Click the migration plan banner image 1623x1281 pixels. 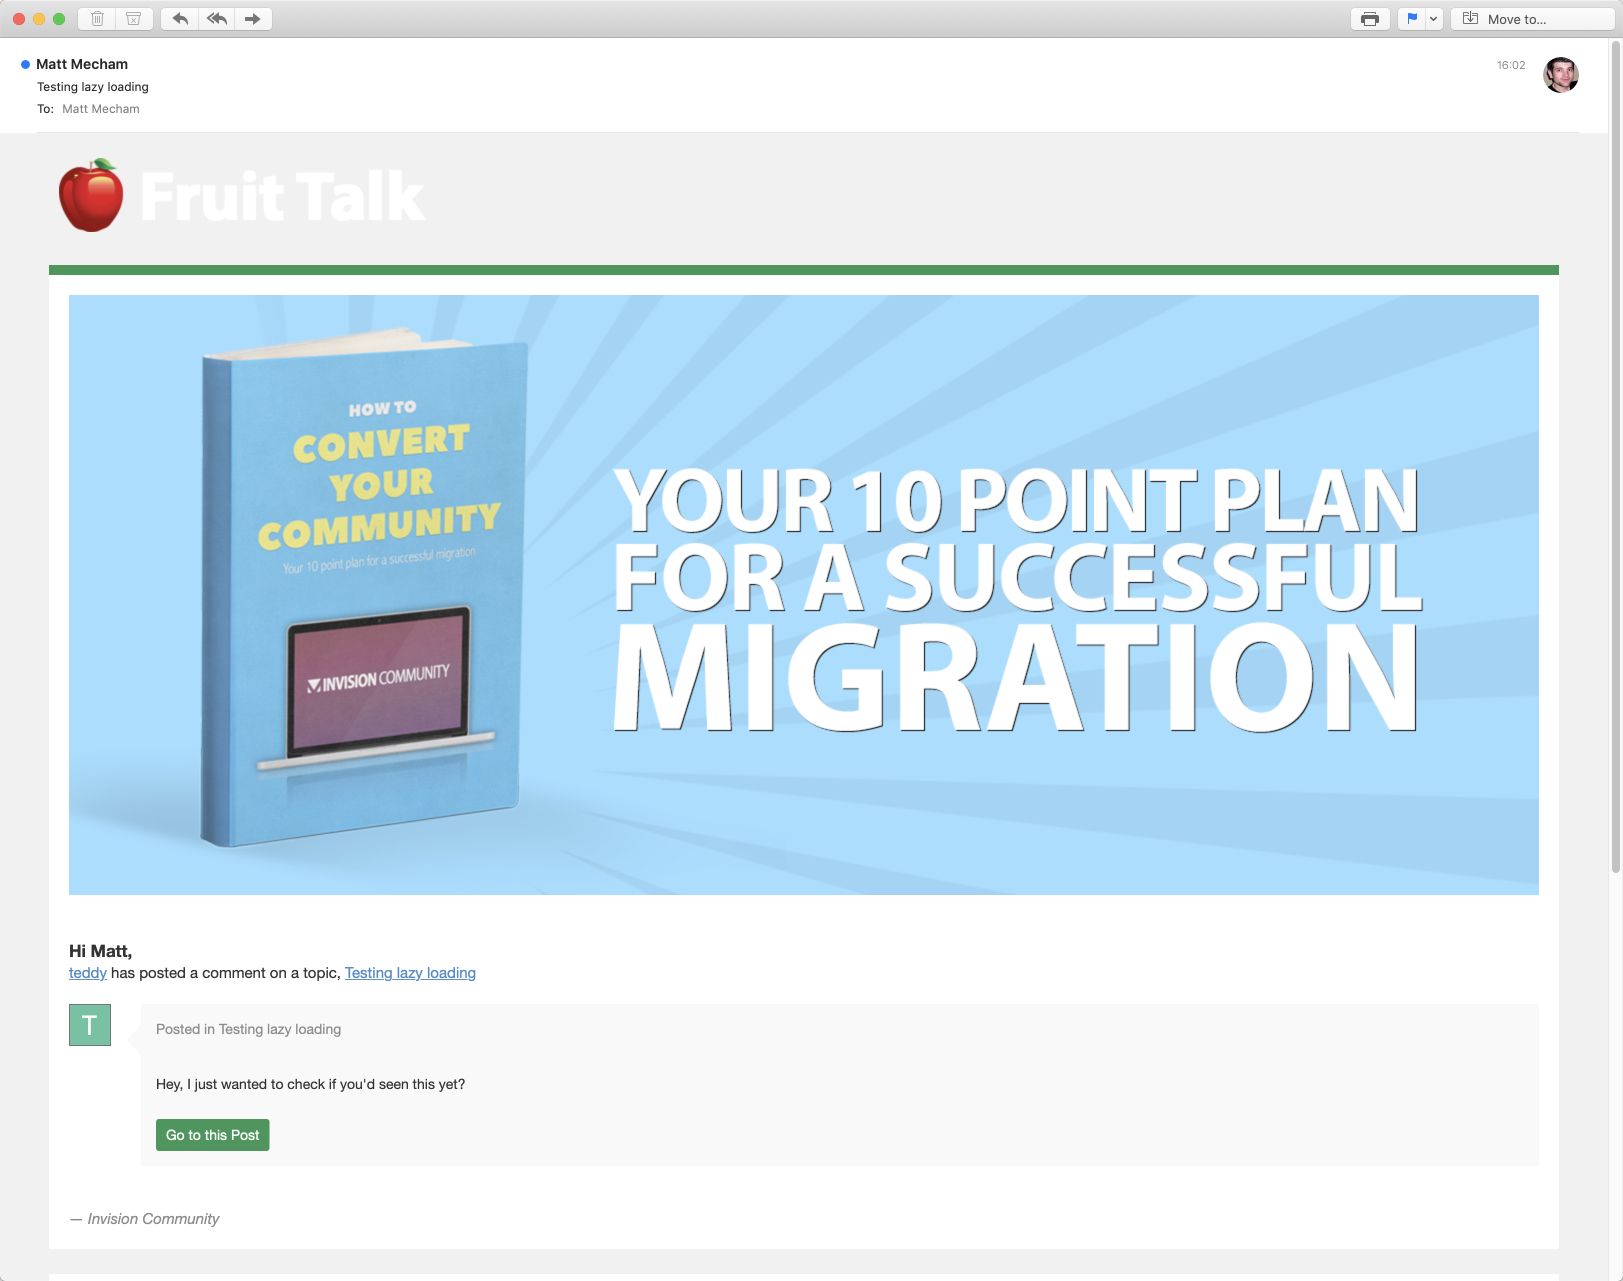(x=803, y=594)
